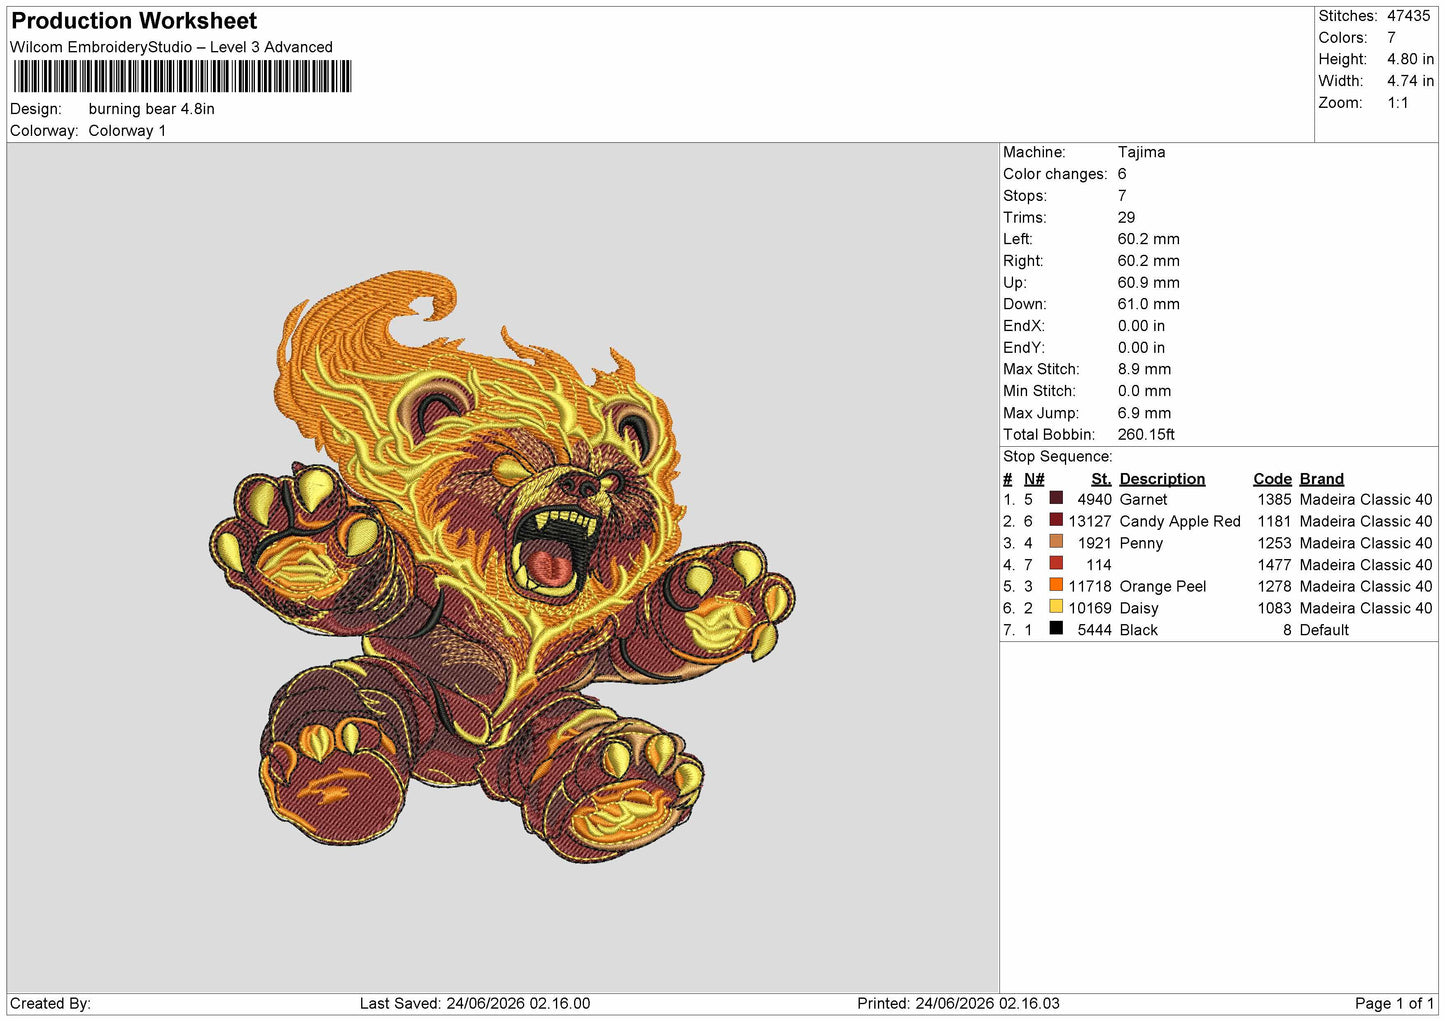The height and width of the screenshot is (1021, 1445).
Task: Click the Orange Peel color swatch
Action: point(1056,585)
